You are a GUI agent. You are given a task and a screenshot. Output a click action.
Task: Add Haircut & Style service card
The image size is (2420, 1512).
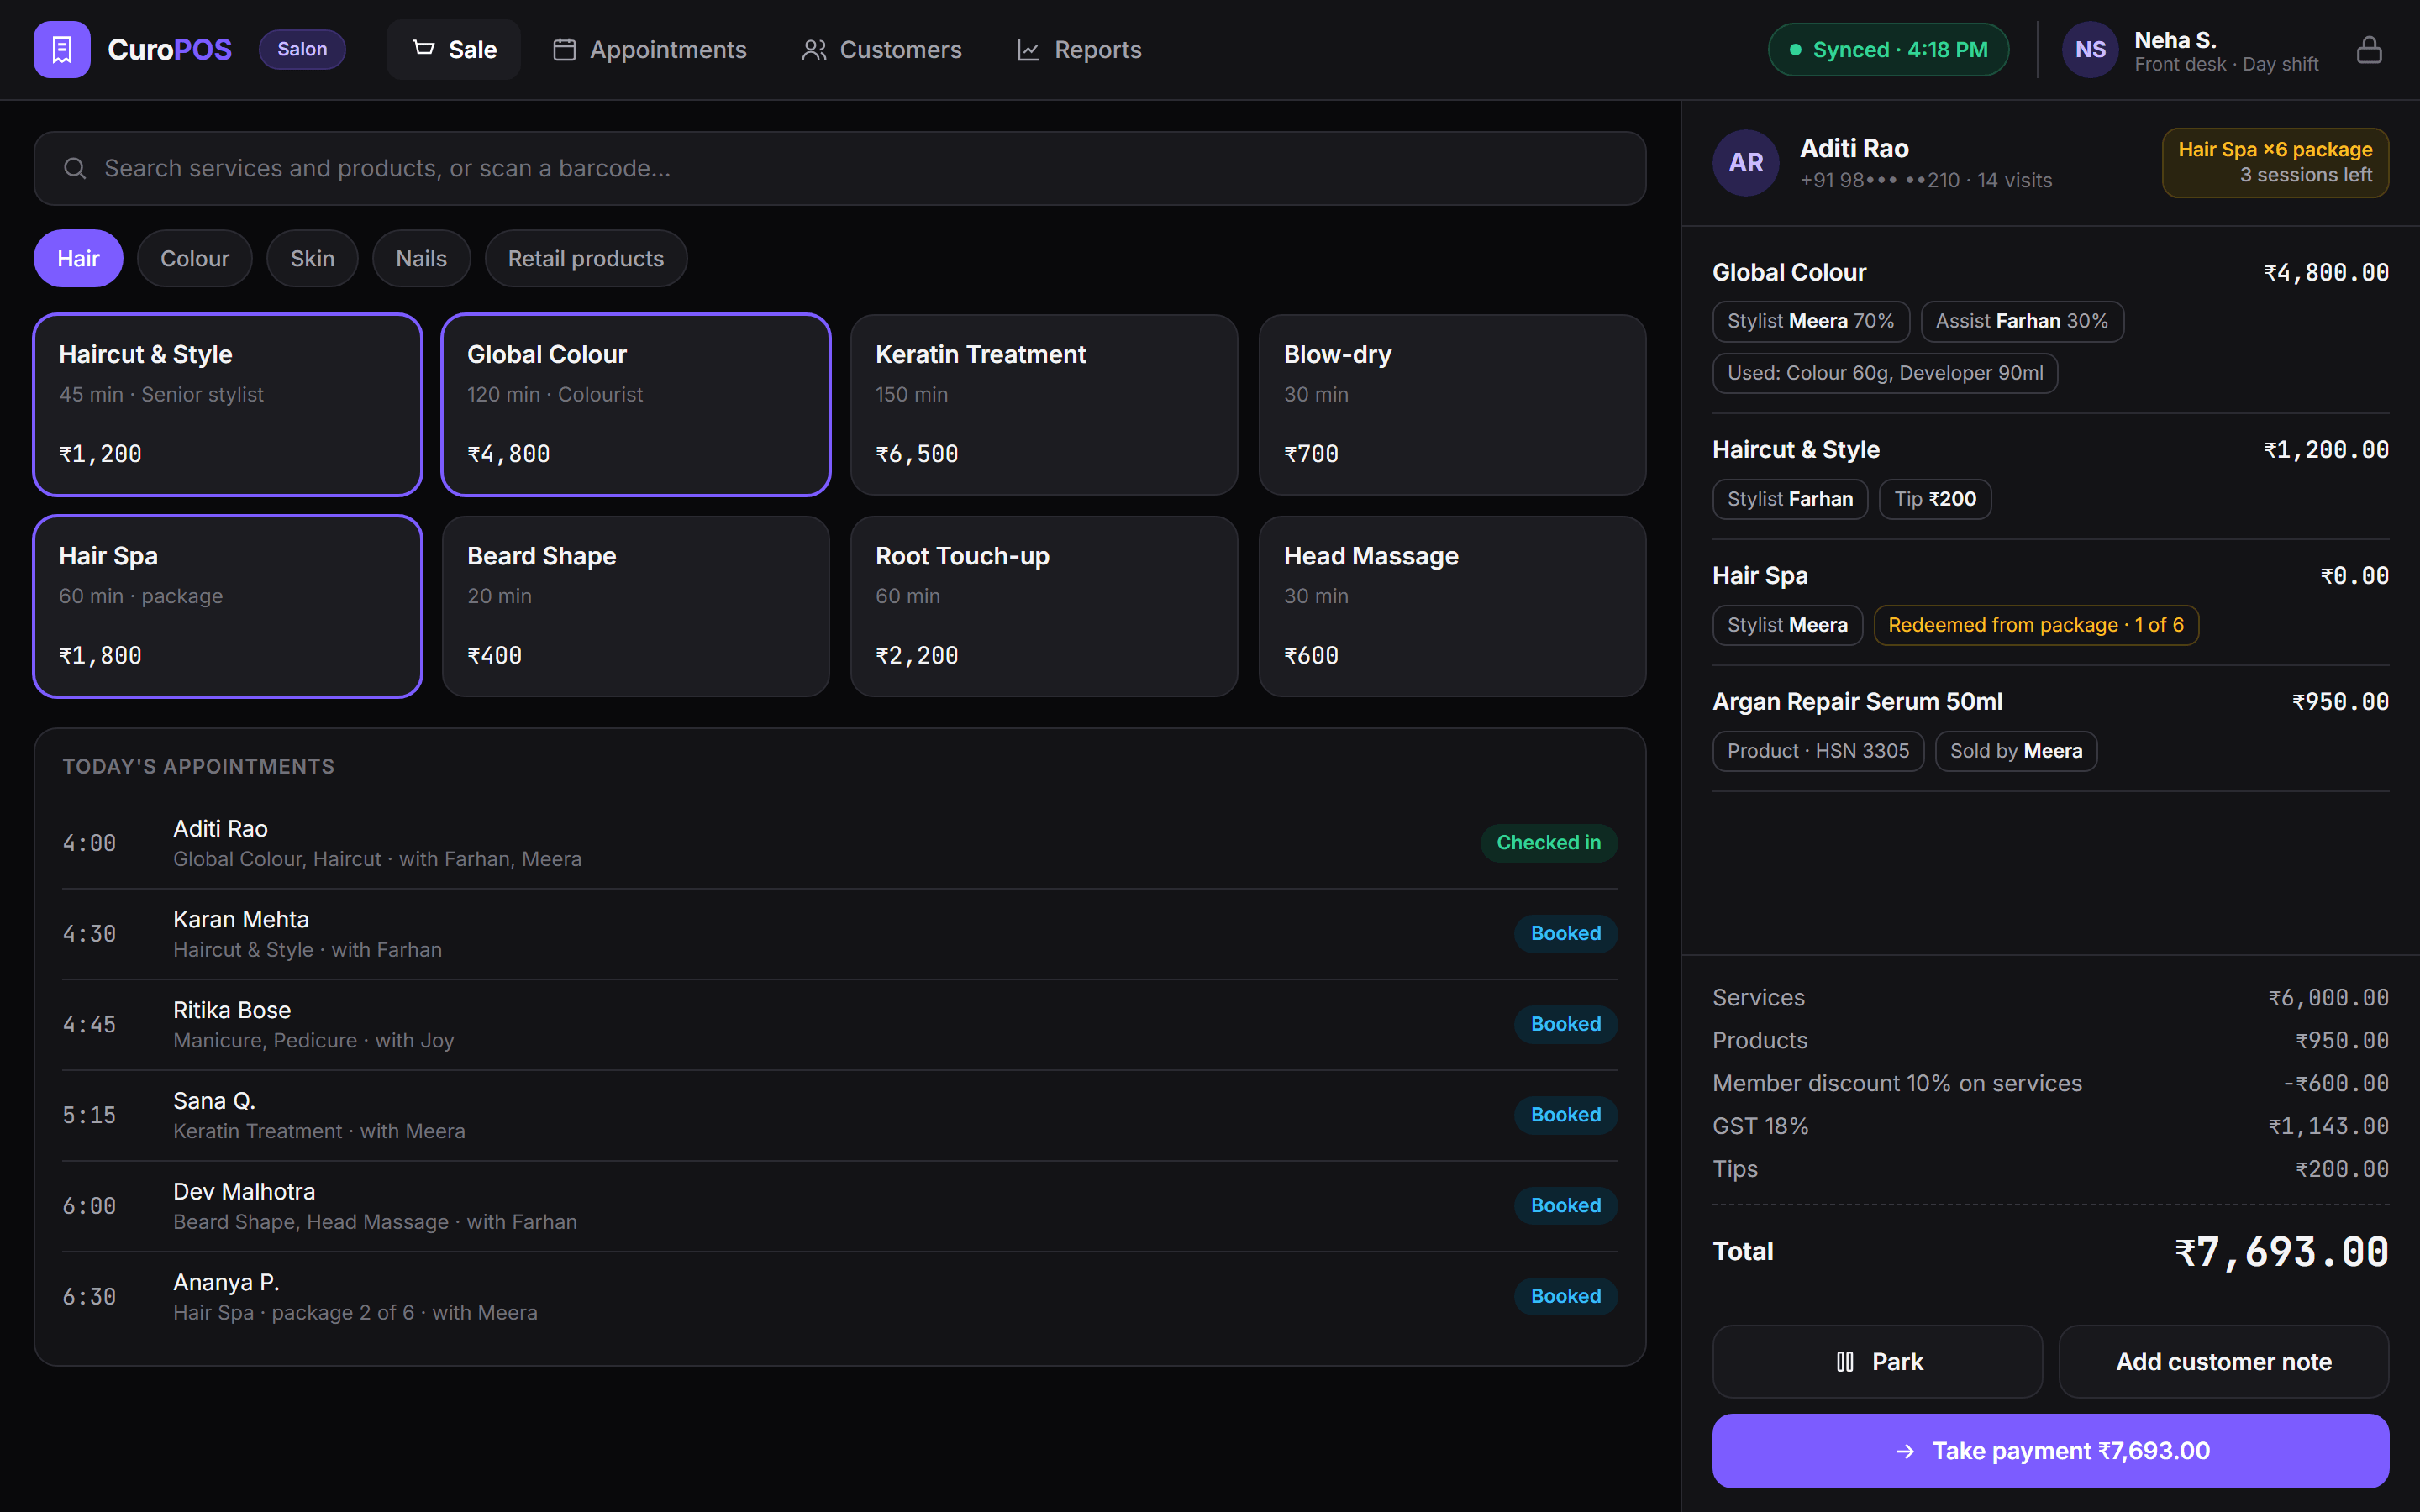pos(228,405)
